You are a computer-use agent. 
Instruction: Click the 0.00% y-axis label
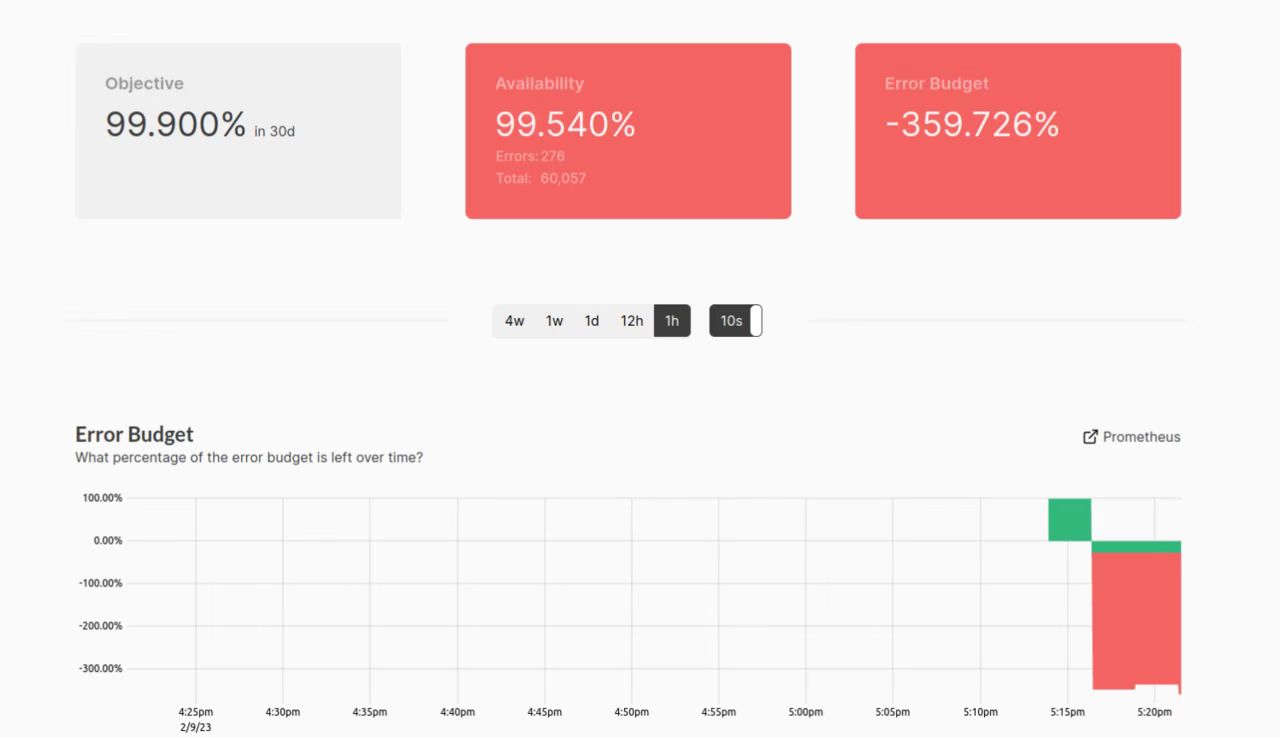pos(106,540)
